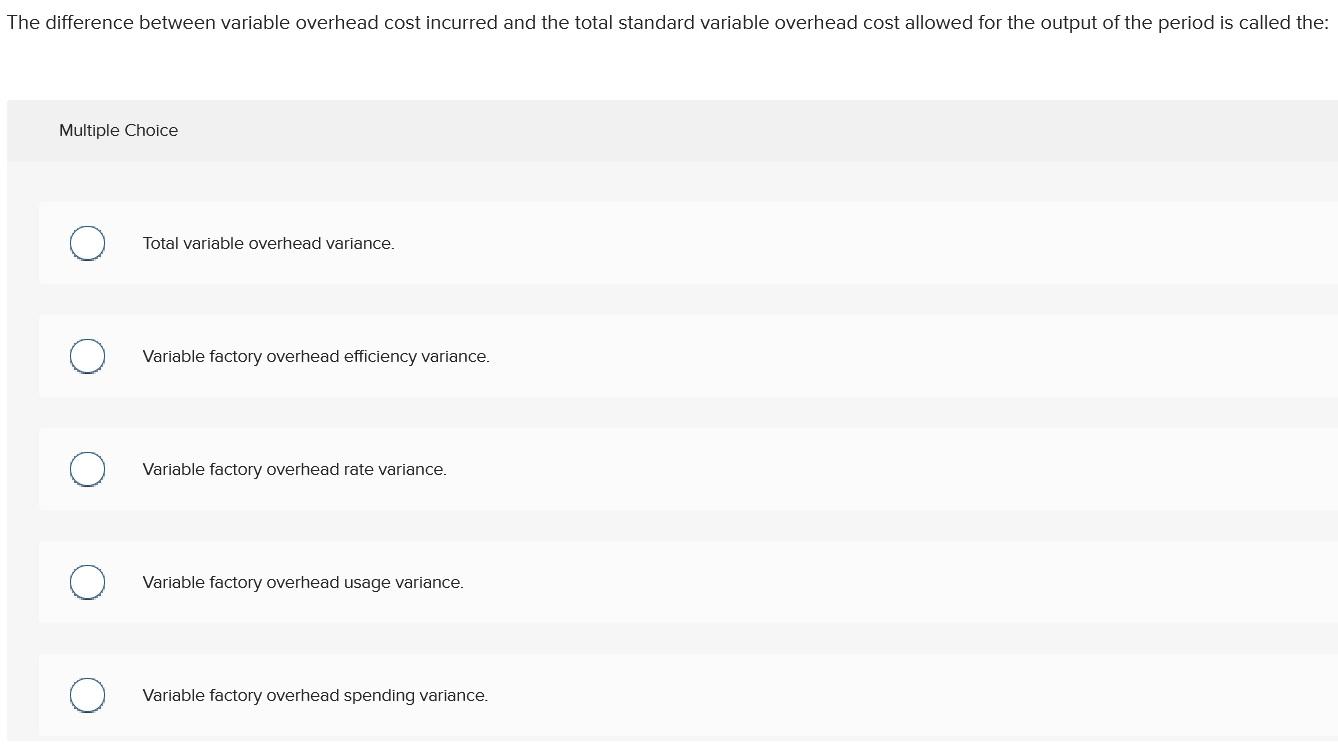The width and height of the screenshot is (1338, 744).
Task: Select the radio button for Total variable overhead variance
Action: (87, 243)
